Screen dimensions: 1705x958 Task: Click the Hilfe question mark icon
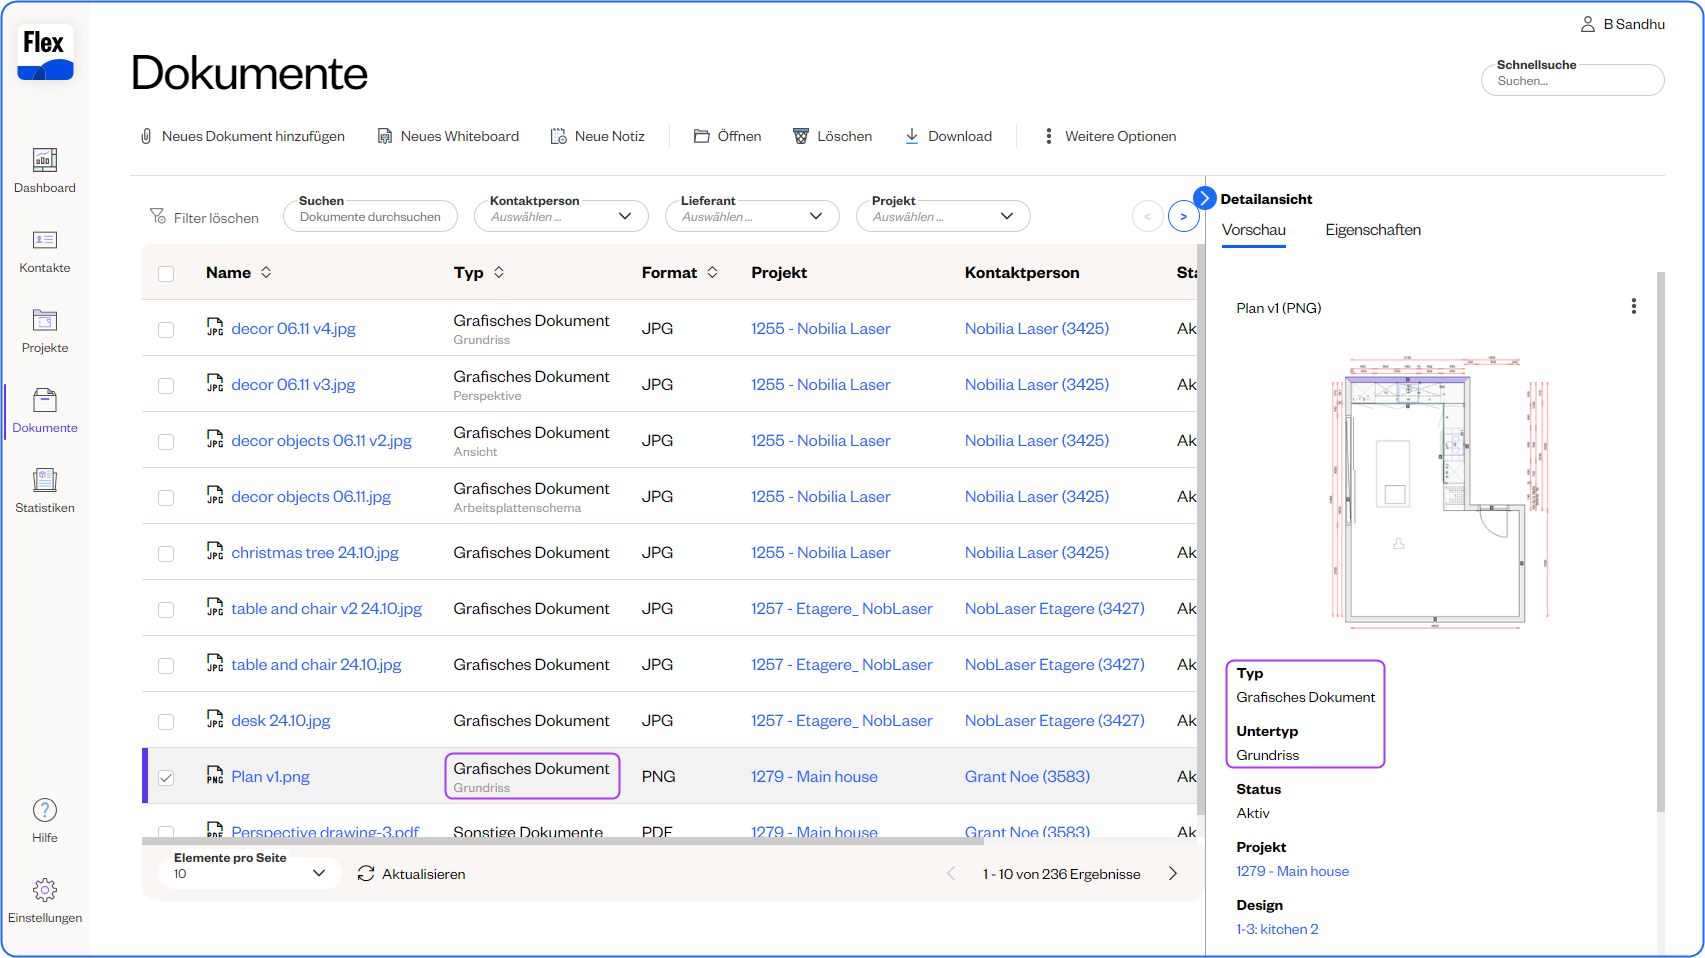[45, 810]
